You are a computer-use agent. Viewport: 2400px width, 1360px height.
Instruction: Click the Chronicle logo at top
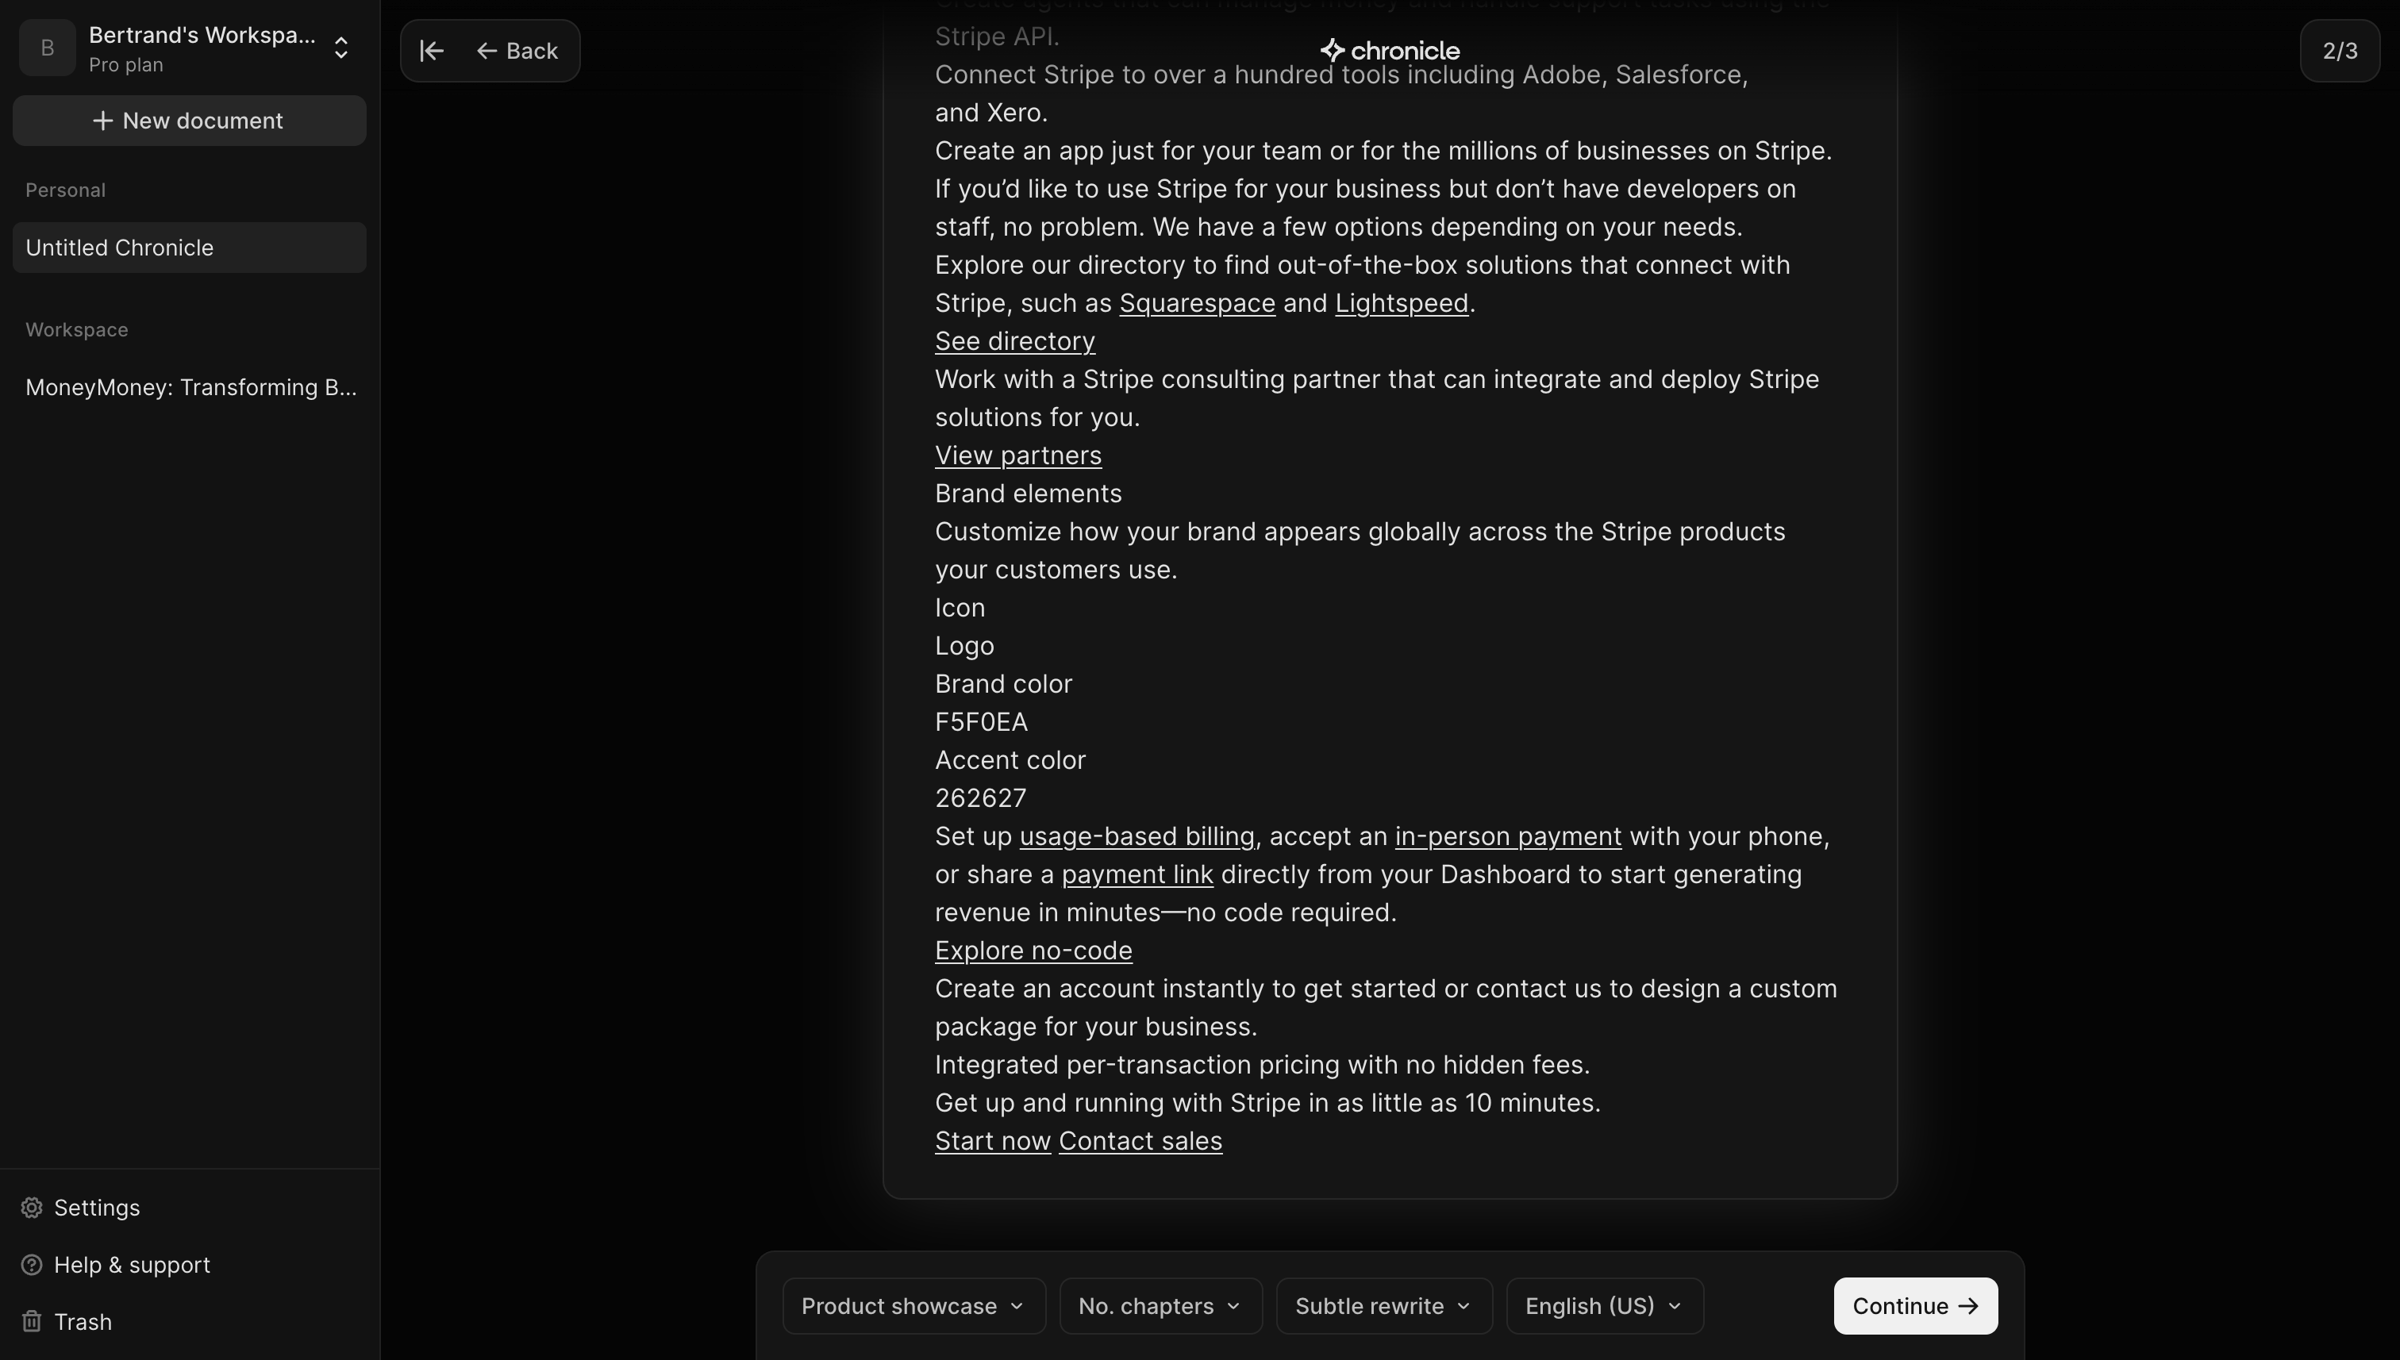[1389, 51]
